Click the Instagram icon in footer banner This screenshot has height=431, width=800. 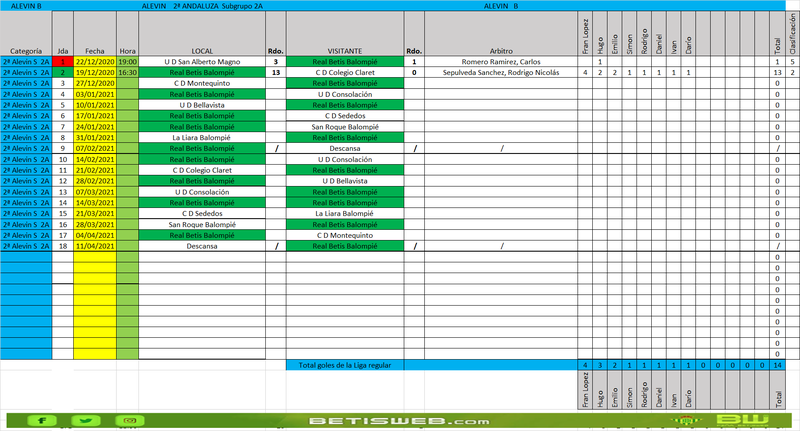coord(130,421)
